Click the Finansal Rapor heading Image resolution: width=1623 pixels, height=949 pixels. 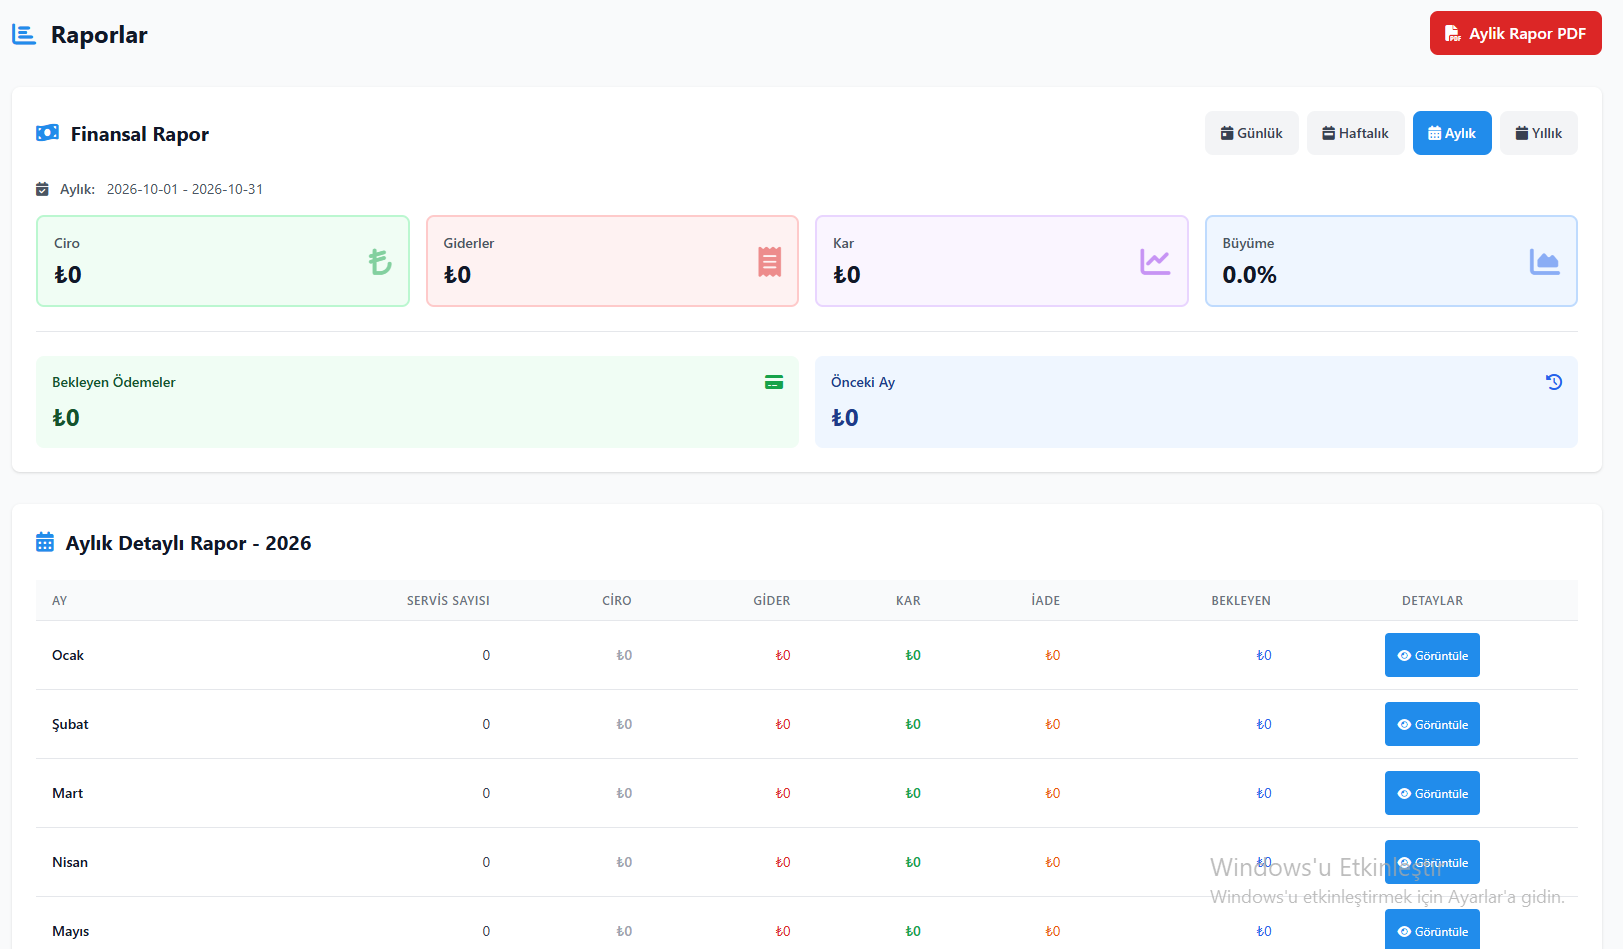click(140, 134)
